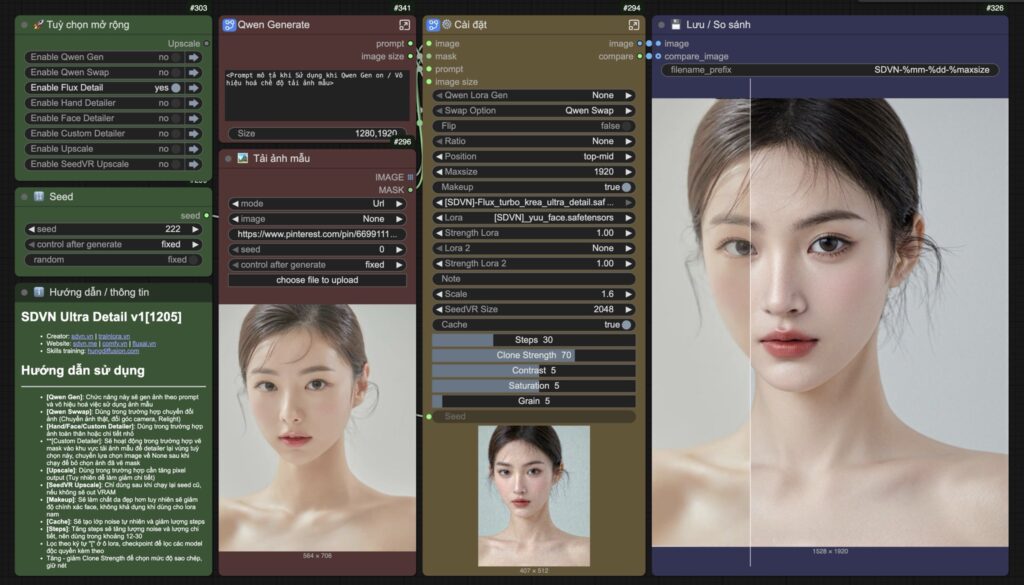Click the Seed node title
1024x585 pixels.
pos(61,197)
